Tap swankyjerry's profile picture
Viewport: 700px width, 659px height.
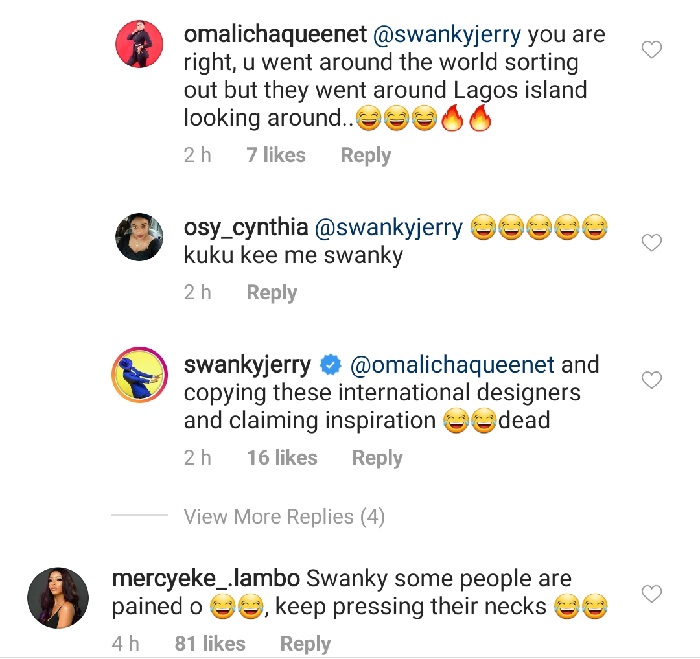point(139,376)
